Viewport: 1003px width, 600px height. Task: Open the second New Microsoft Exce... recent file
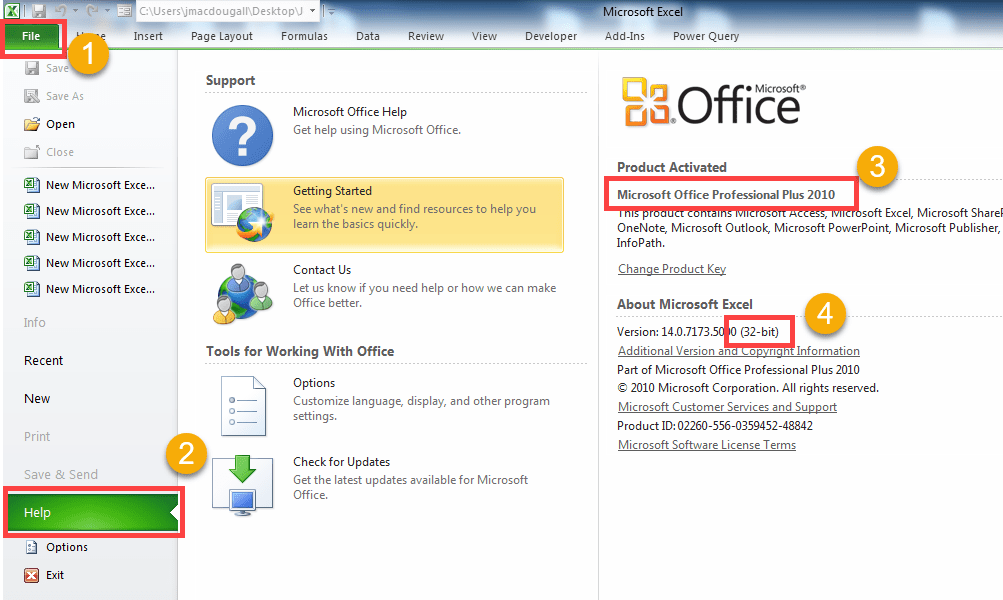[x=90, y=211]
